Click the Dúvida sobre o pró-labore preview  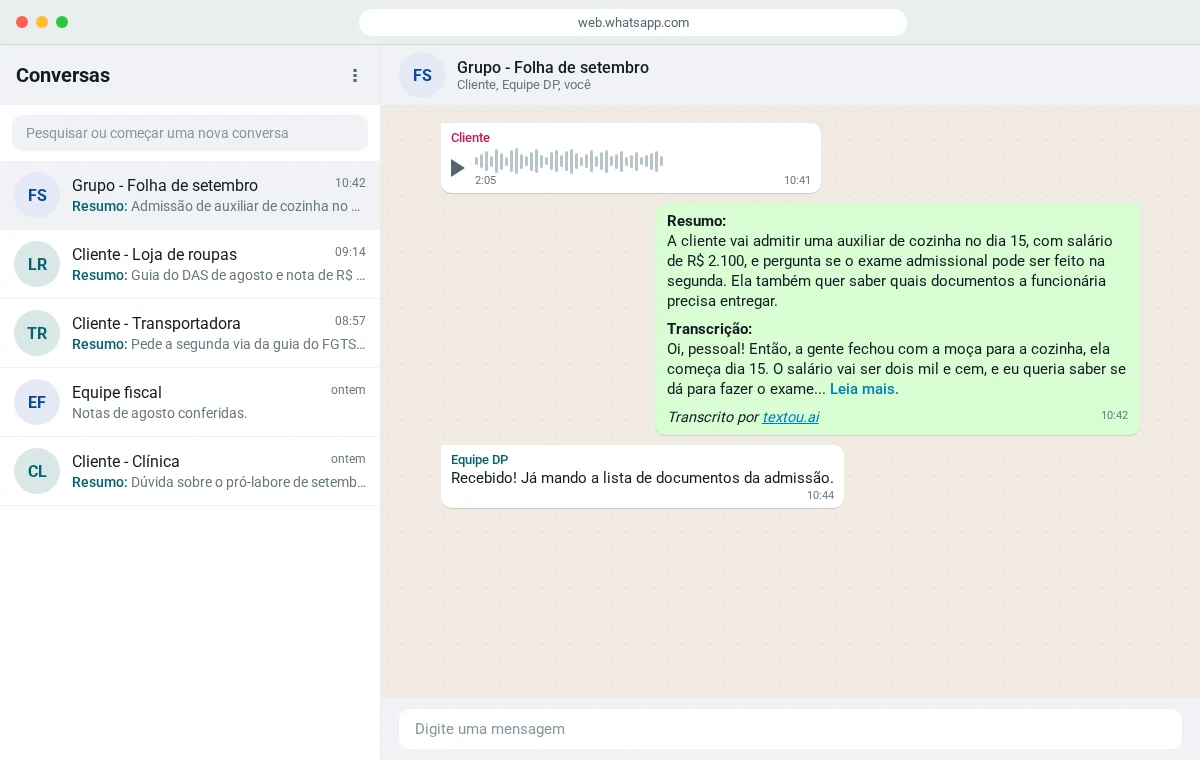(x=219, y=482)
